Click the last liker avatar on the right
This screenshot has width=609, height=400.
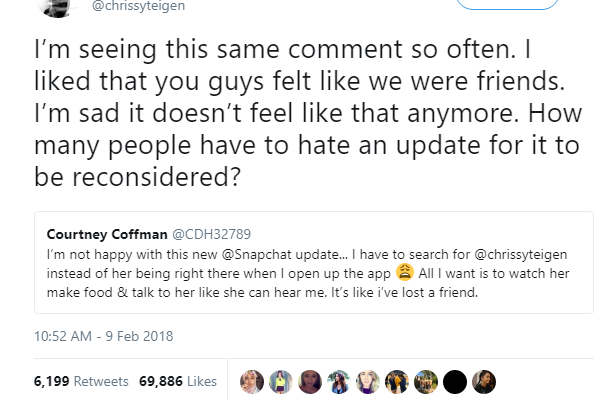click(484, 381)
